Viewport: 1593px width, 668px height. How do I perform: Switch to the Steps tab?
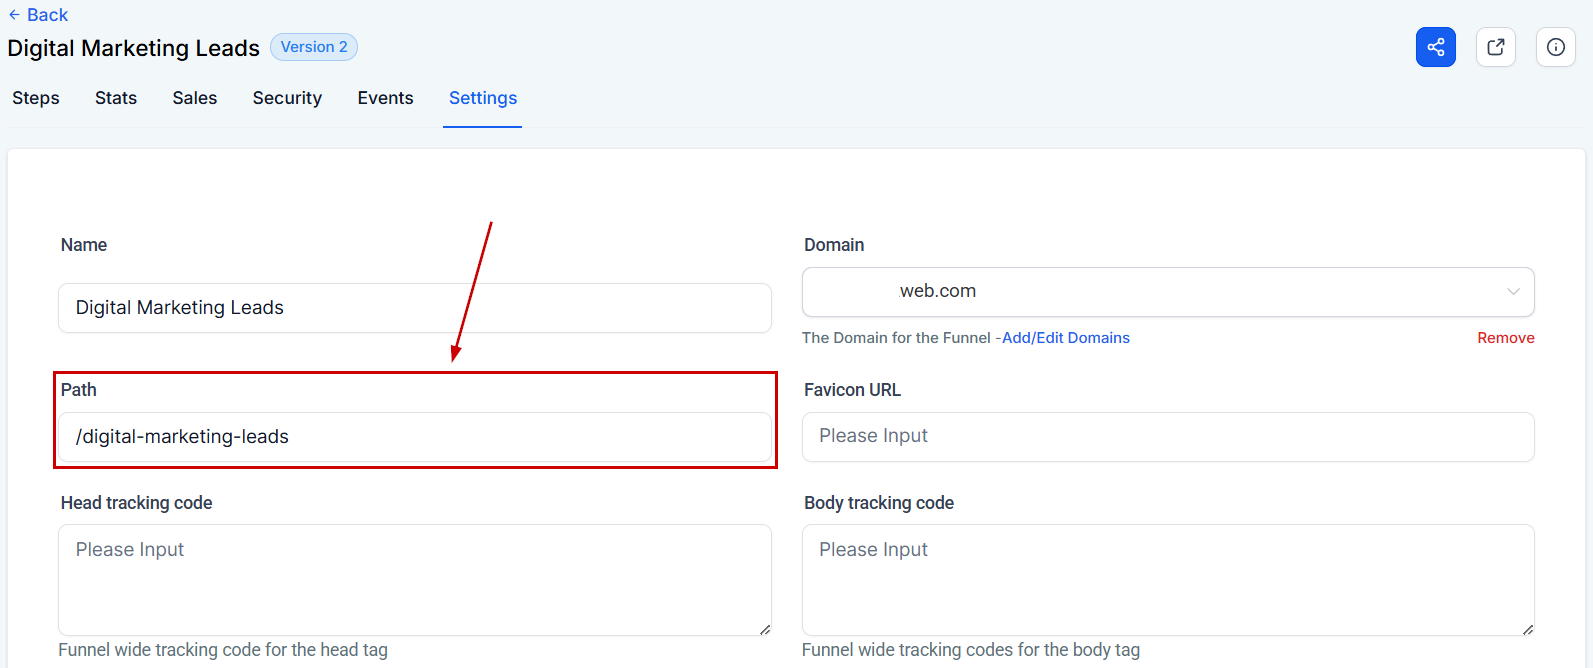click(x=36, y=98)
